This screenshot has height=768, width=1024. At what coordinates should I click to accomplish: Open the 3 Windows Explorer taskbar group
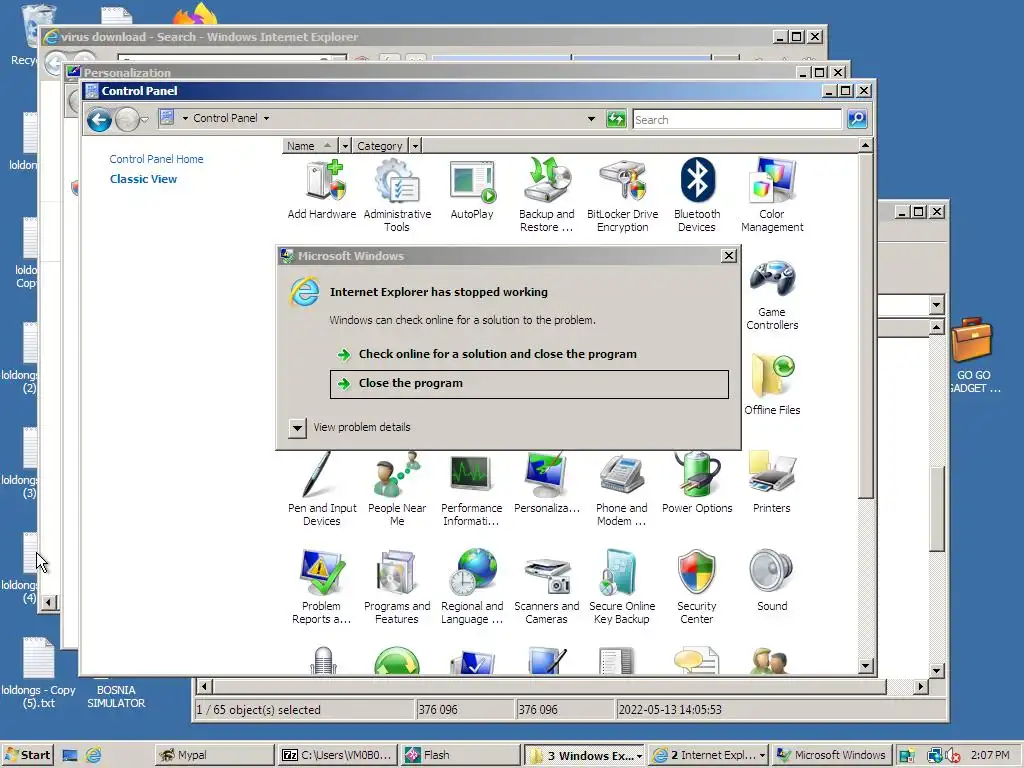point(585,755)
